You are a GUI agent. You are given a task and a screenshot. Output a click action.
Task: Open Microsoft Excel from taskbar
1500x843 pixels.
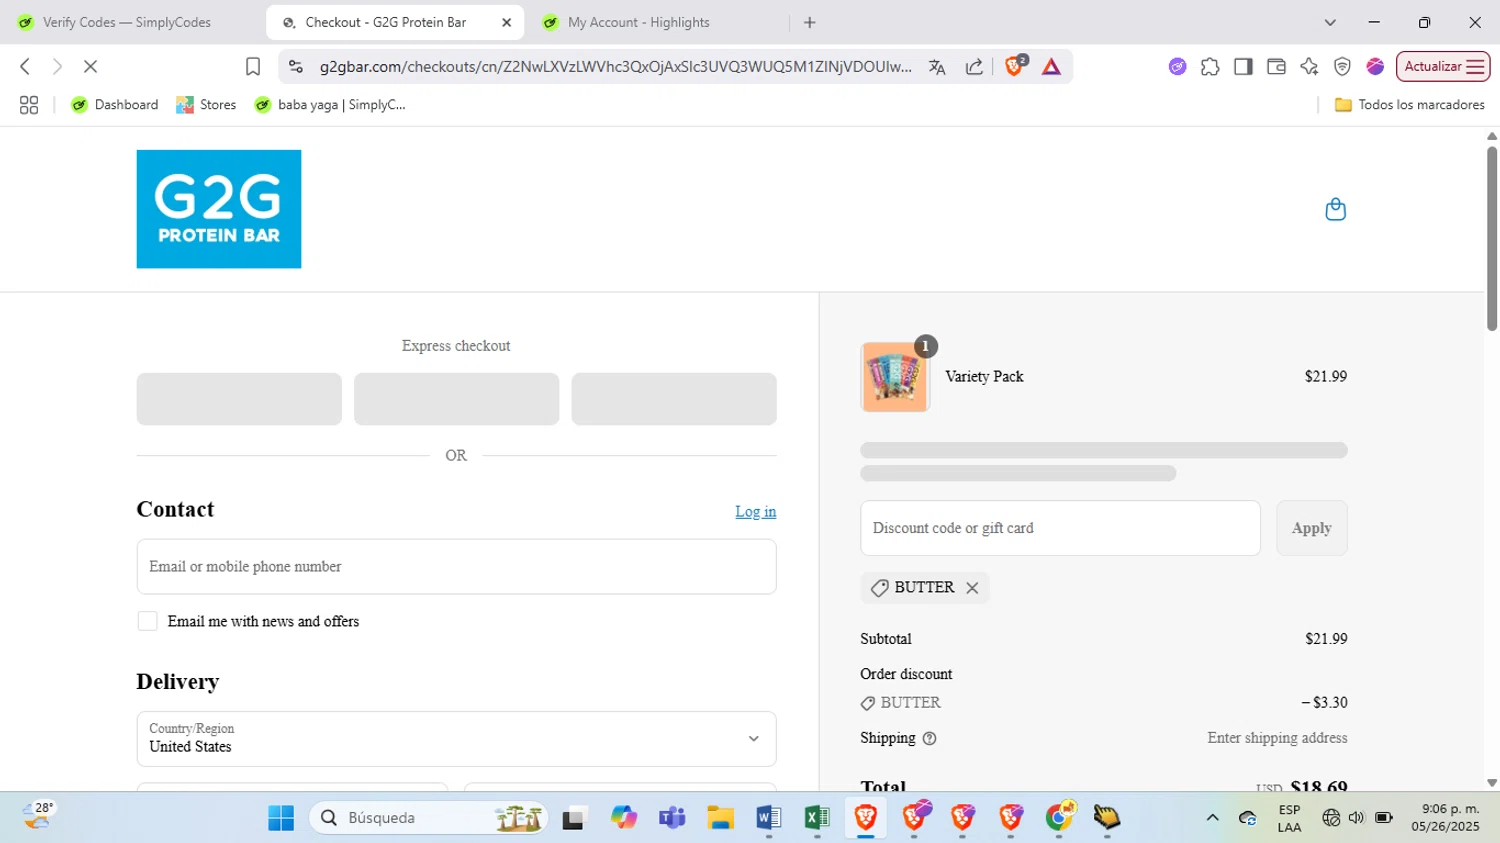pos(817,818)
